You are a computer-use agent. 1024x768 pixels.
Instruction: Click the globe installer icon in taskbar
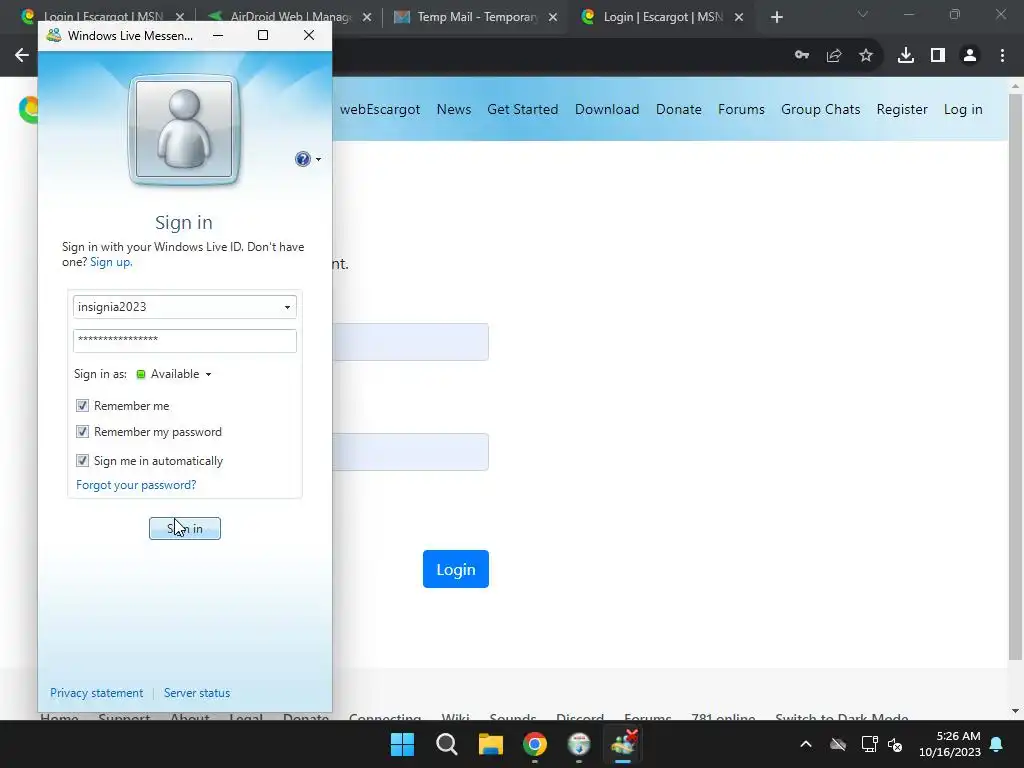[x=579, y=744]
